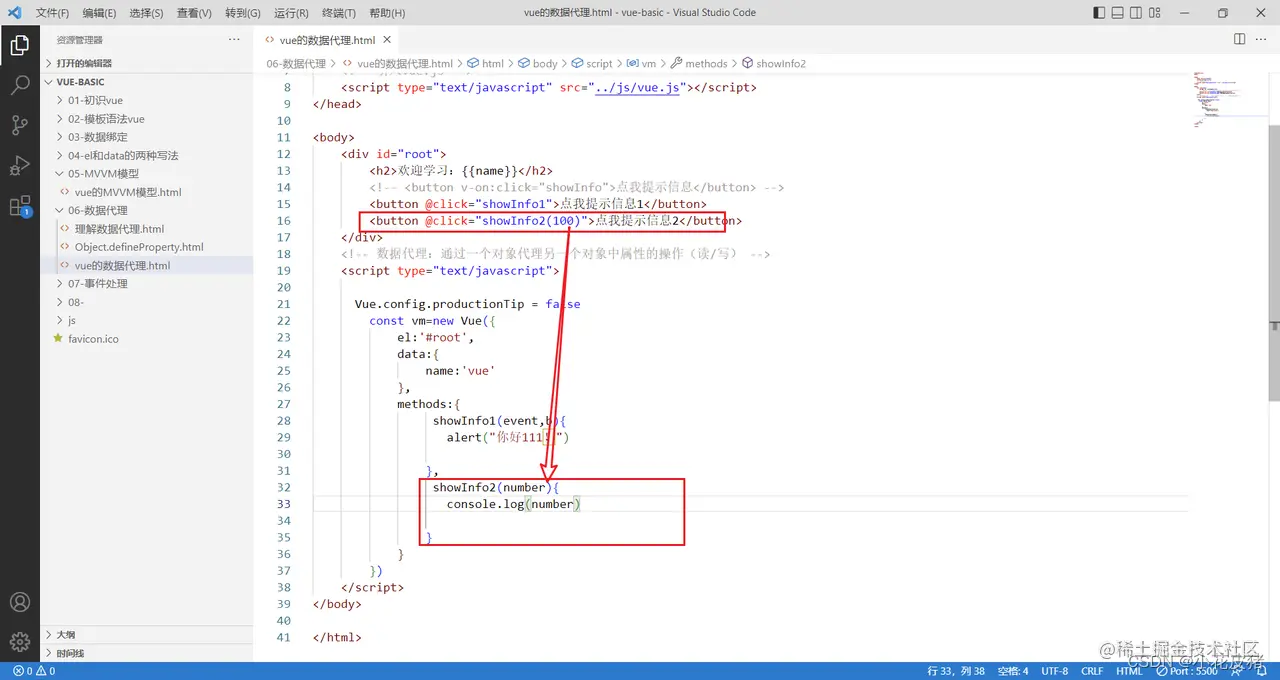Image resolution: width=1280 pixels, height=680 pixels.
Task: Click the vm breadcrumb item
Action: click(x=641, y=63)
